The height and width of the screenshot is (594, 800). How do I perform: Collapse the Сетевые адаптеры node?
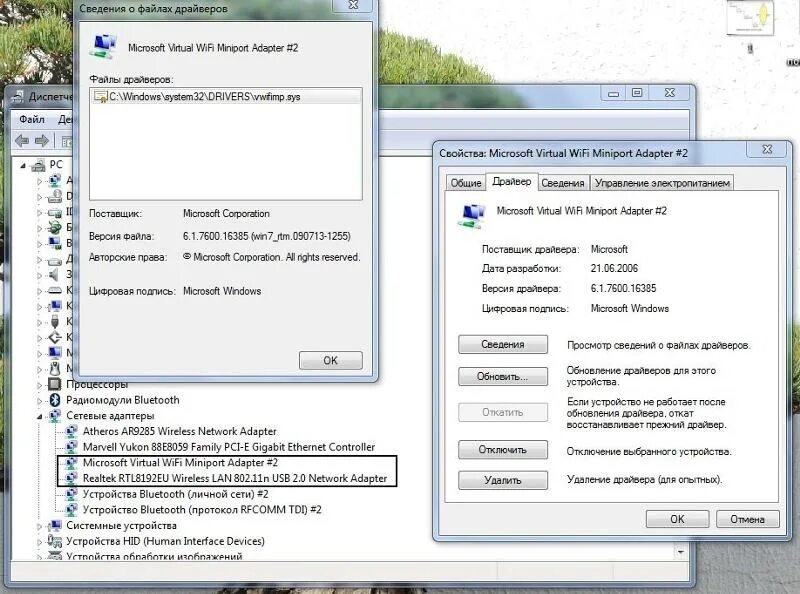[39, 416]
